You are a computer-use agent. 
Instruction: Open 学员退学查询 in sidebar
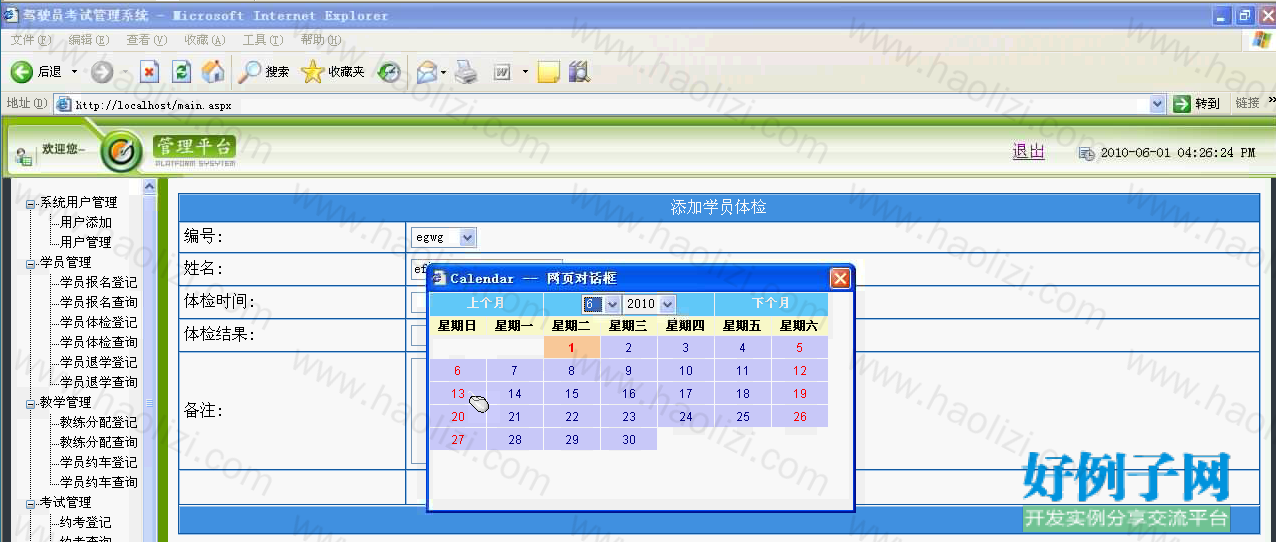coord(99,382)
